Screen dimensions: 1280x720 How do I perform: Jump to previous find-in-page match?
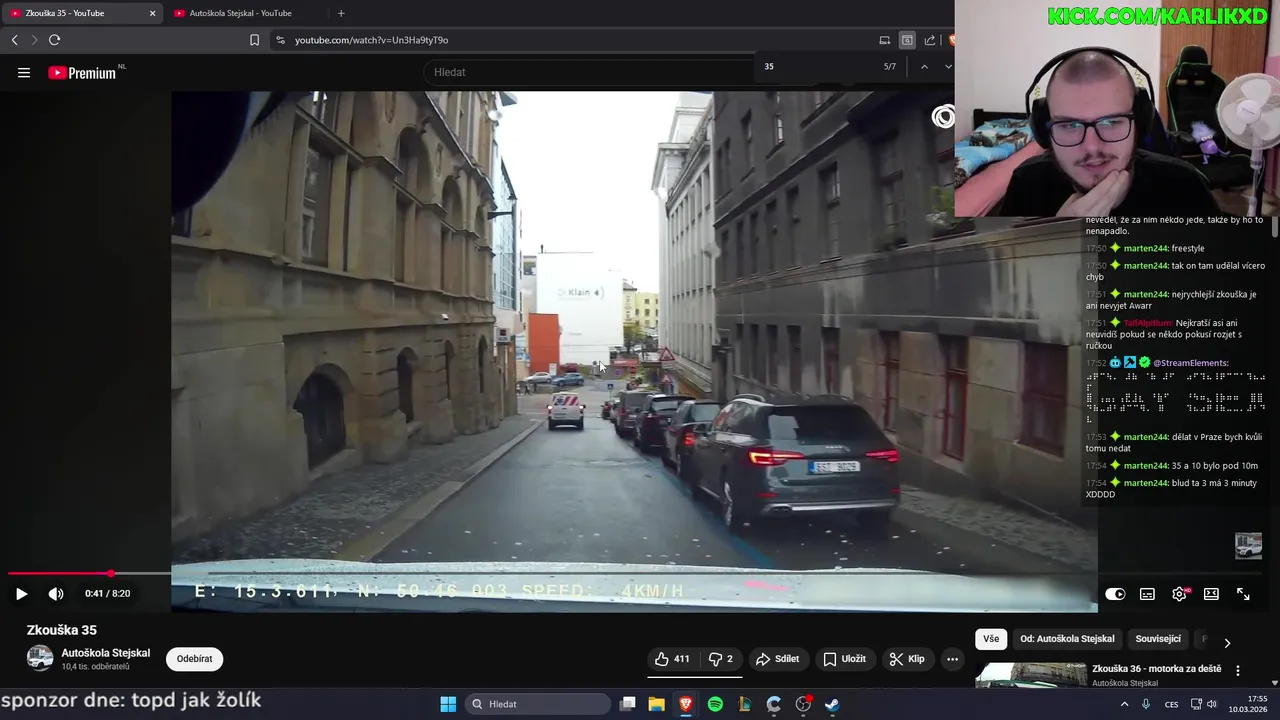[x=924, y=67]
